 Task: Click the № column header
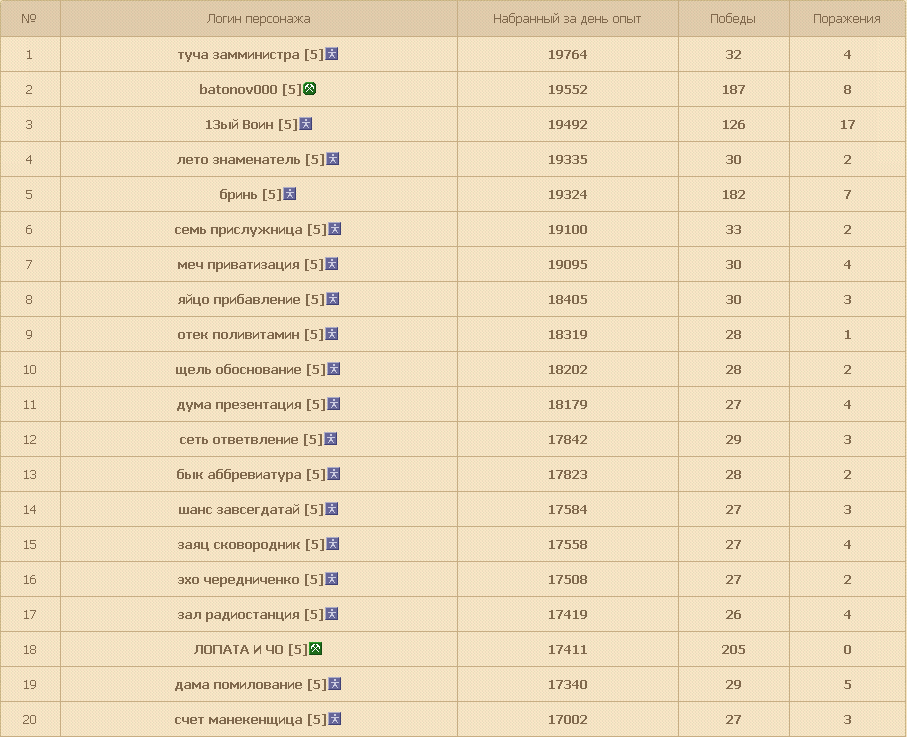point(29,19)
